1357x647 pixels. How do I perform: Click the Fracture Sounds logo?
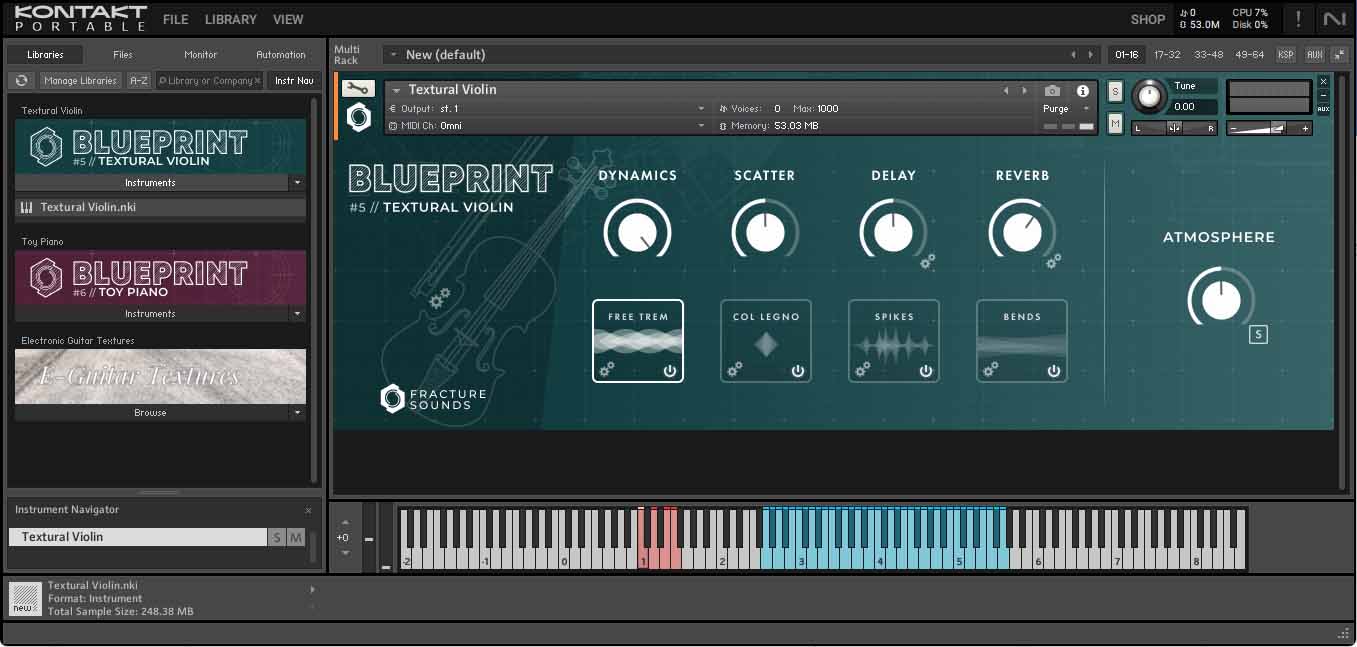pos(433,398)
